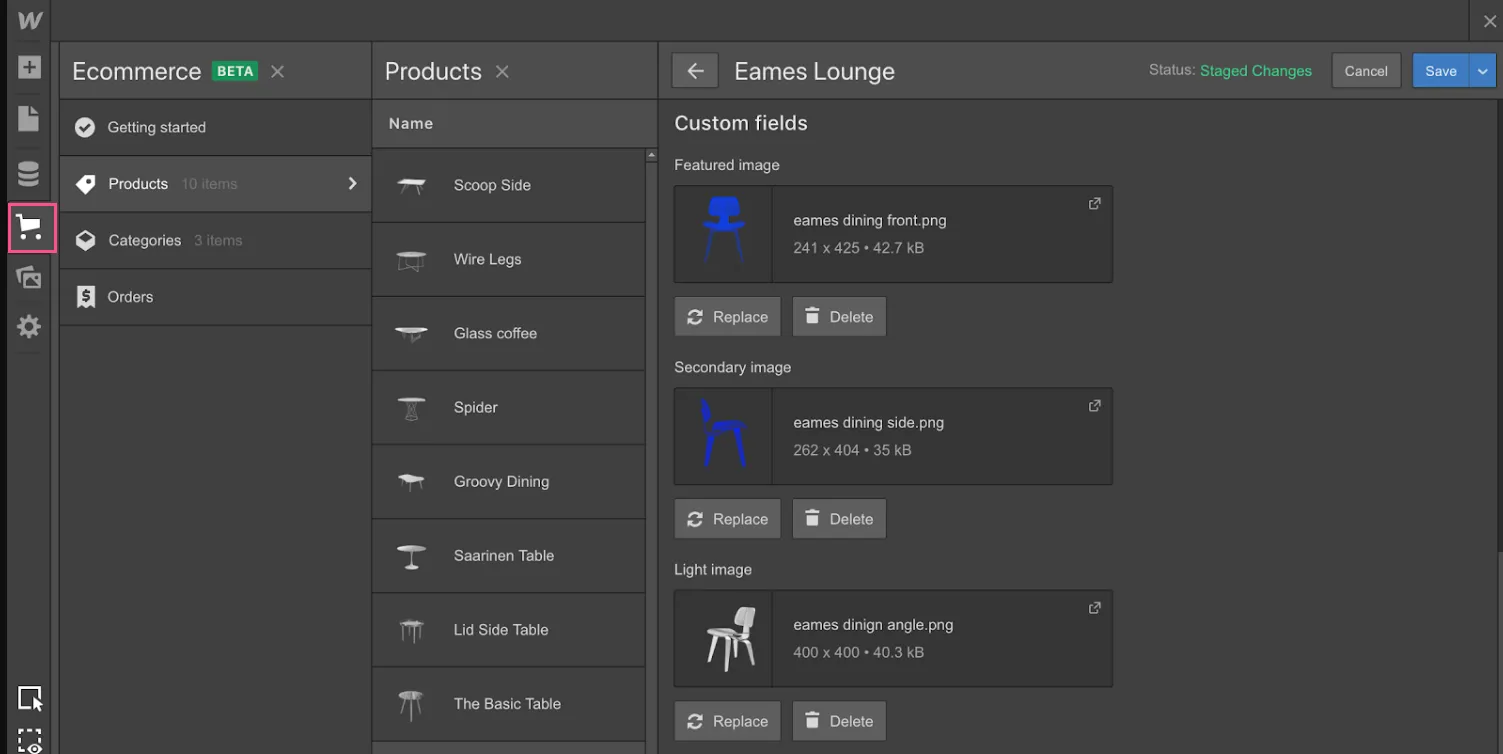Open the Save options dropdown arrow
1503x754 pixels.
(1483, 71)
